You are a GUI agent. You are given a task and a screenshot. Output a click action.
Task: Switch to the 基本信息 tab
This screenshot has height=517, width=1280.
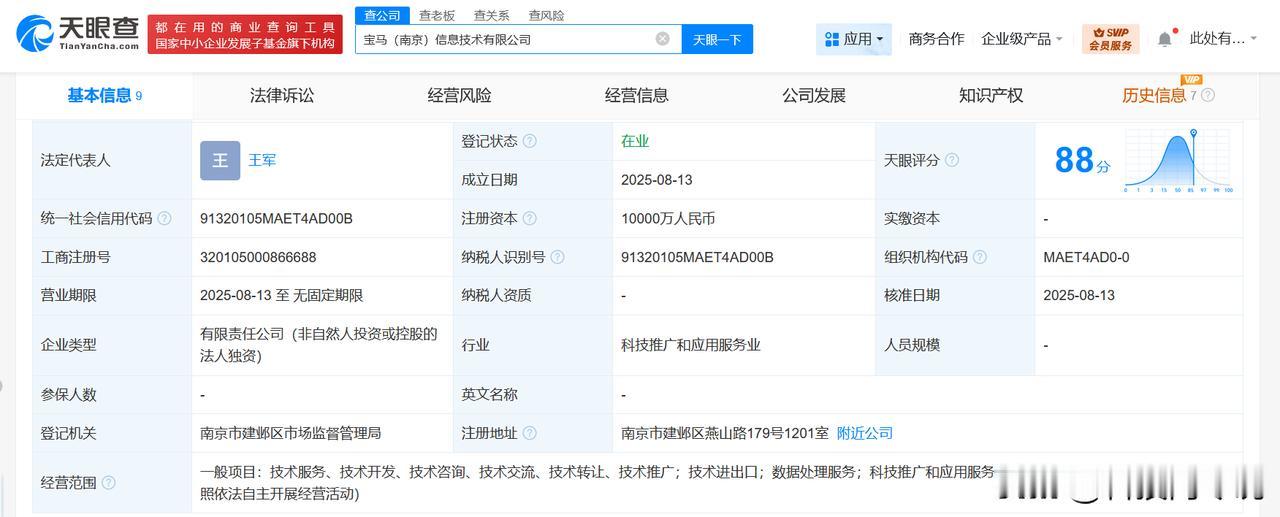[104, 96]
